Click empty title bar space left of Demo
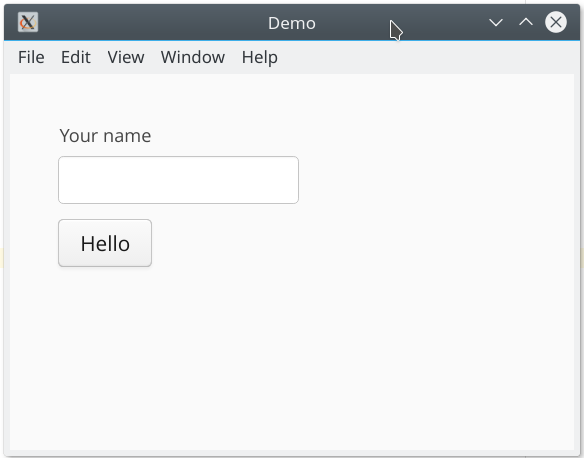The image size is (584, 458). [x=149, y=23]
